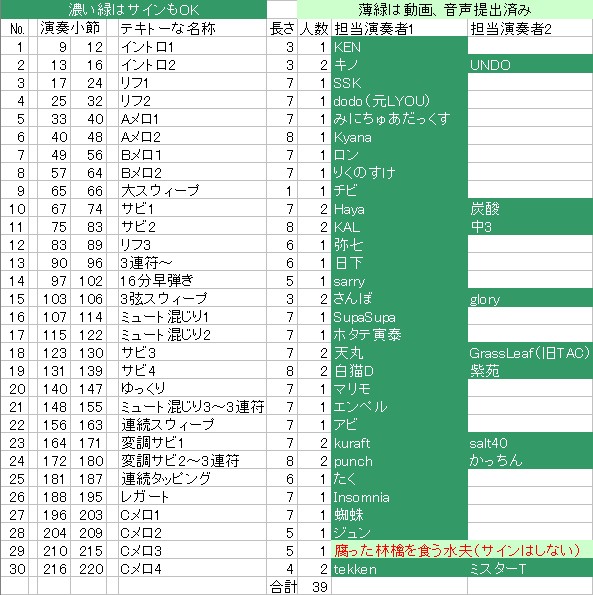Select the kuraft performer cell
Screen dimensions: 593x595
[x=400, y=443]
